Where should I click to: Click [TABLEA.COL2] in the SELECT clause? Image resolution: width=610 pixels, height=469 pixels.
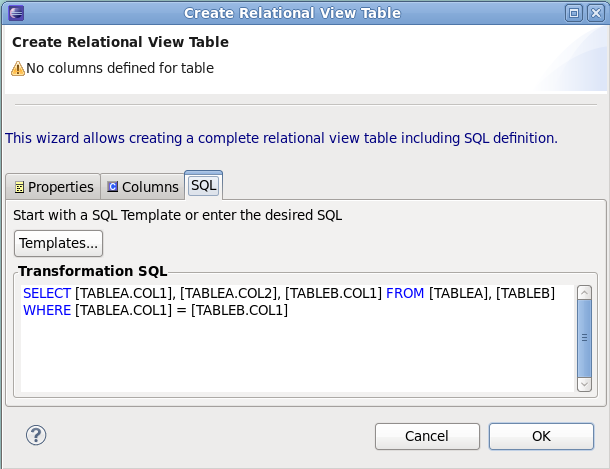(x=230, y=293)
